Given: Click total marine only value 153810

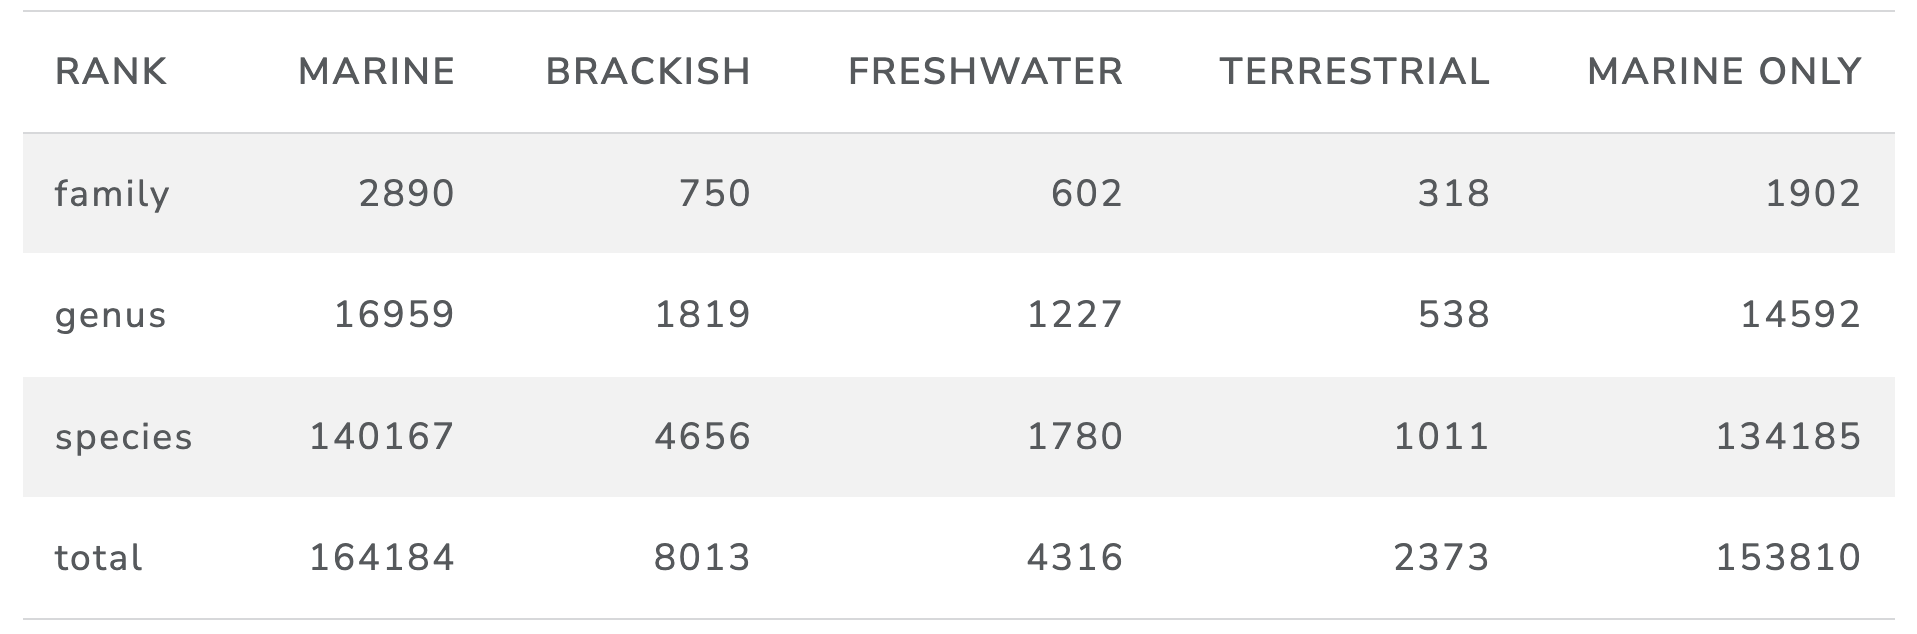Looking at the screenshot, I should click(1789, 558).
